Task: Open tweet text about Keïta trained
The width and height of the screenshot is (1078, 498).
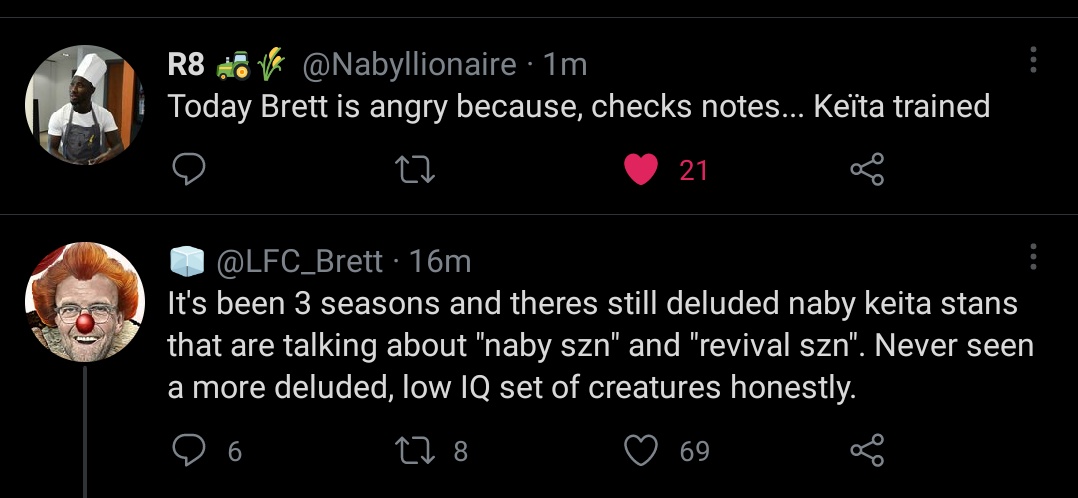Action: (579, 105)
